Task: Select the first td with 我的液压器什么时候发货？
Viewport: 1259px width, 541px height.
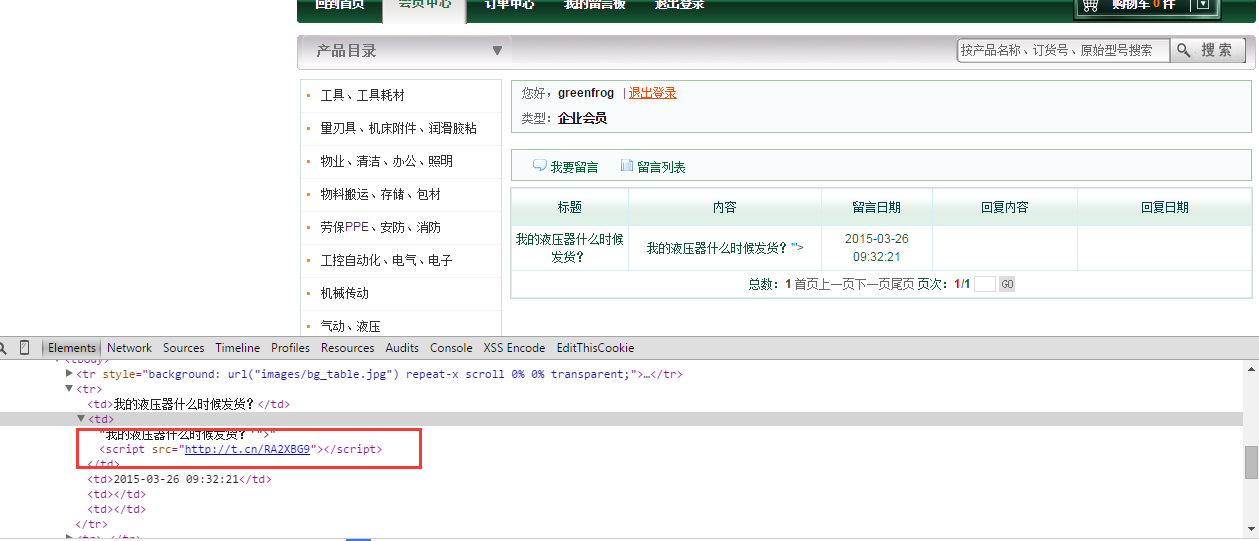Action: [x=188, y=404]
